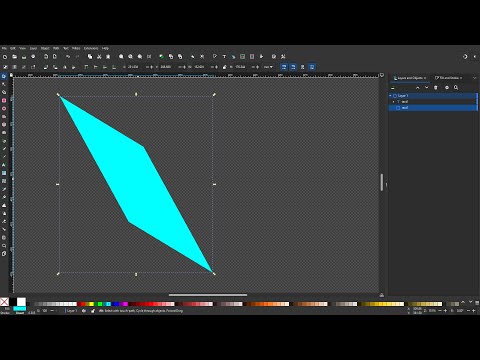Select the Zoom tool in toolbox
The image size is (480, 360).
pos(4,246)
